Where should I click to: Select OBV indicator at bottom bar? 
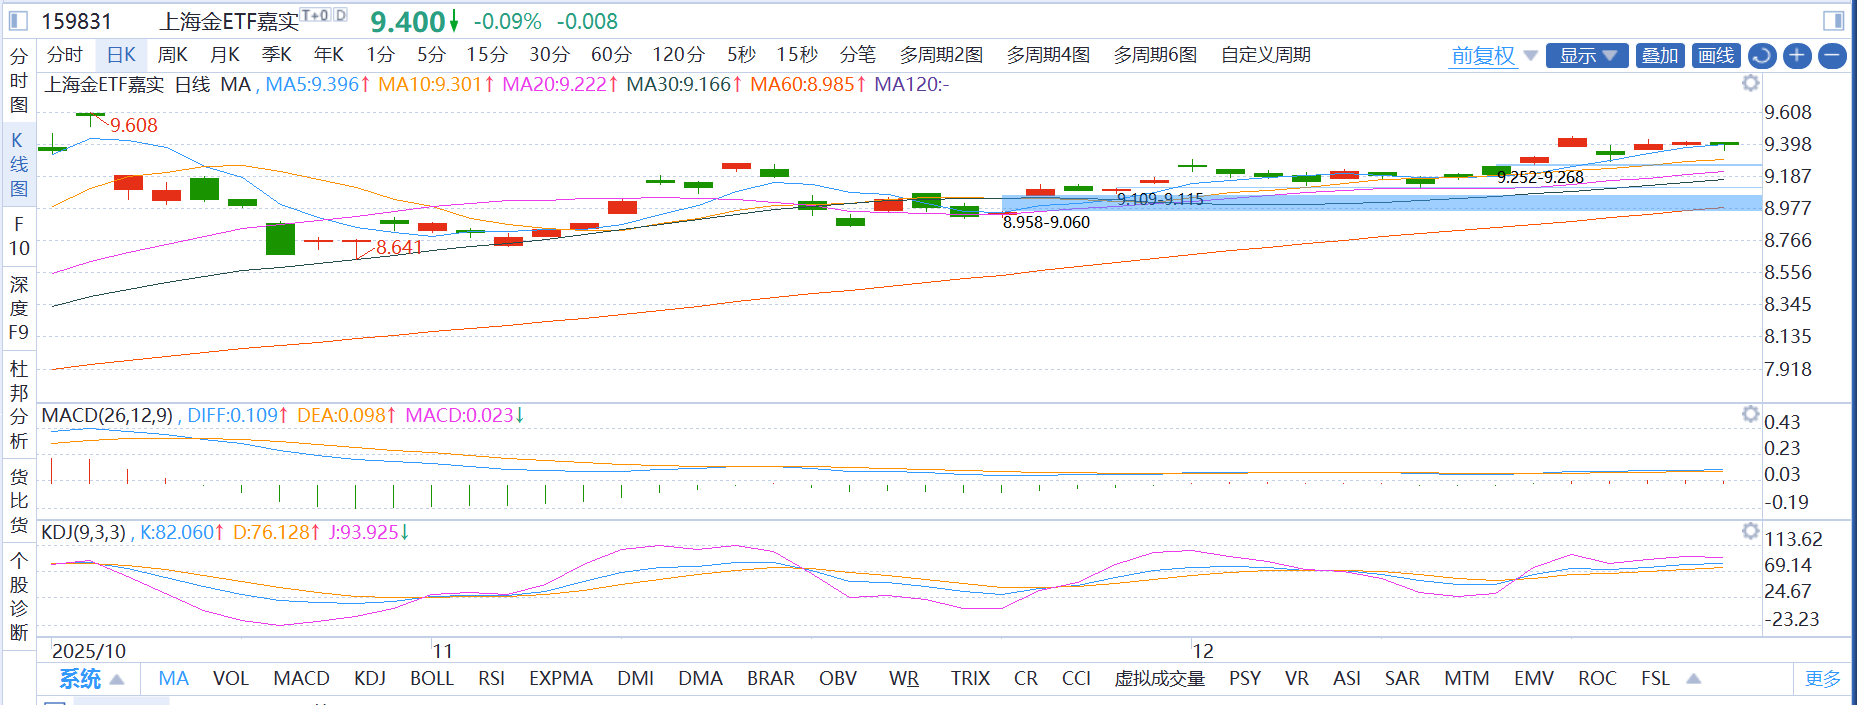click(x=838, y=679)
